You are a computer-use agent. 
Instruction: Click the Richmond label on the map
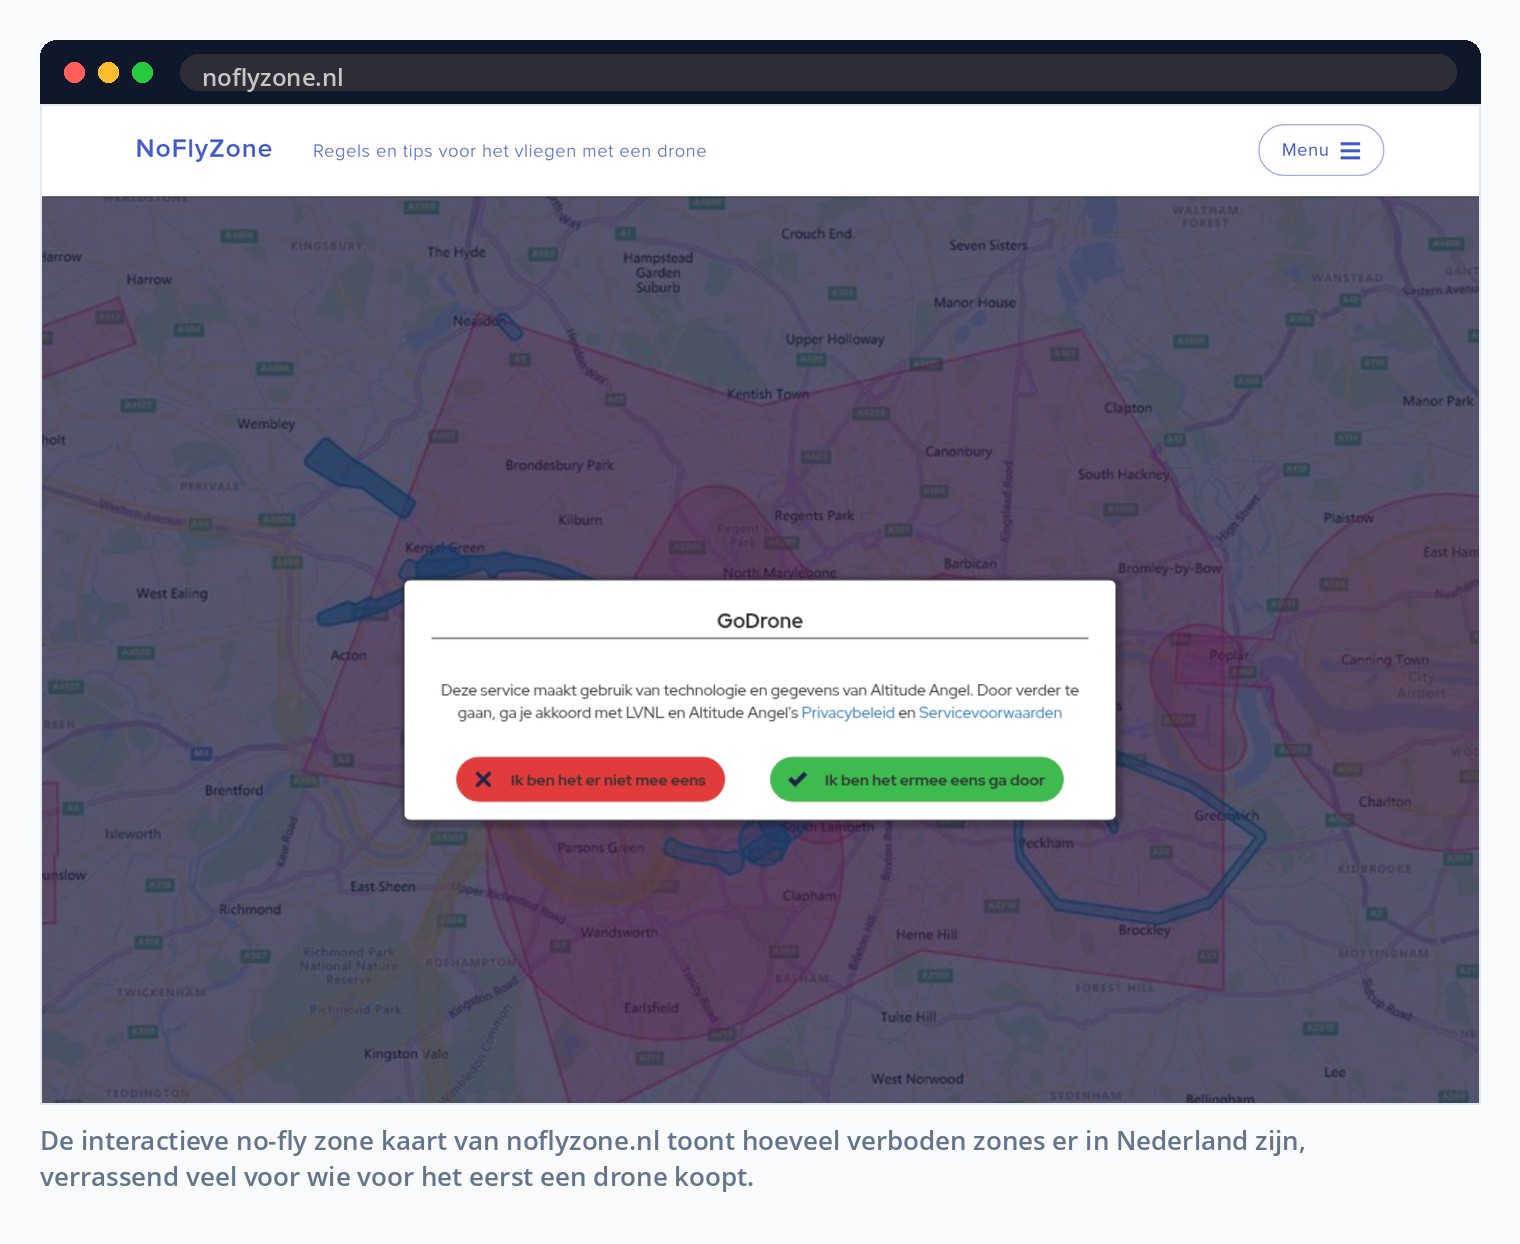pyautogui.click(x=250, y=909)
